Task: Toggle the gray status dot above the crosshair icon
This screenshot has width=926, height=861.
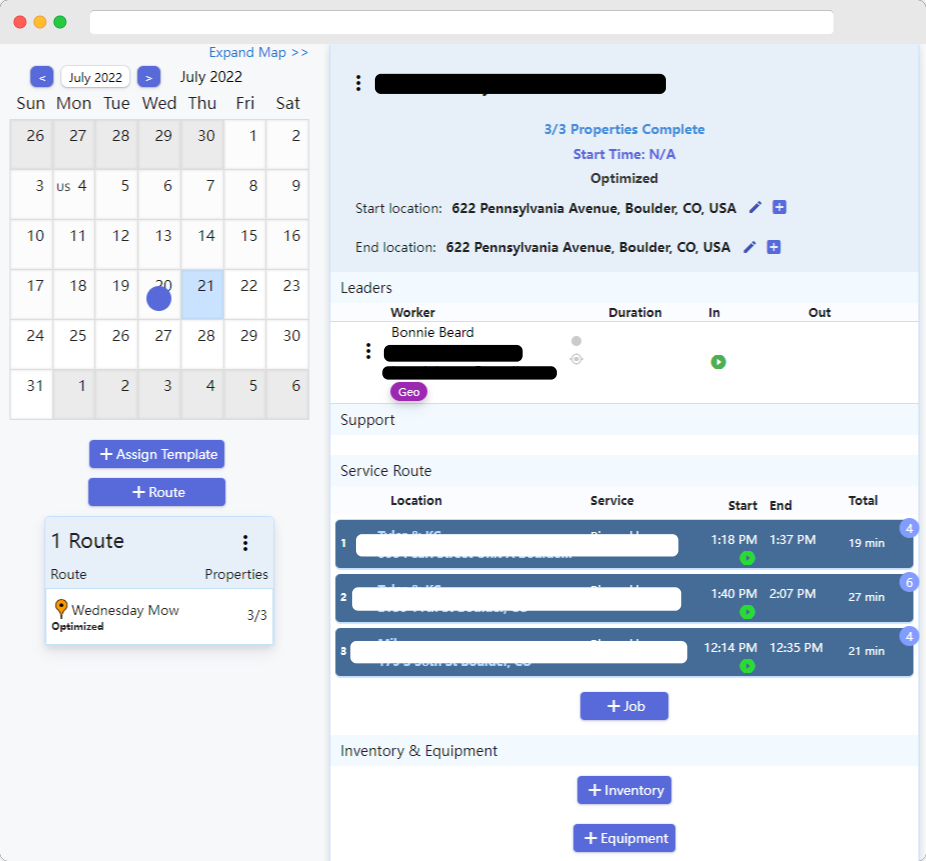Action: pos(576,340)
